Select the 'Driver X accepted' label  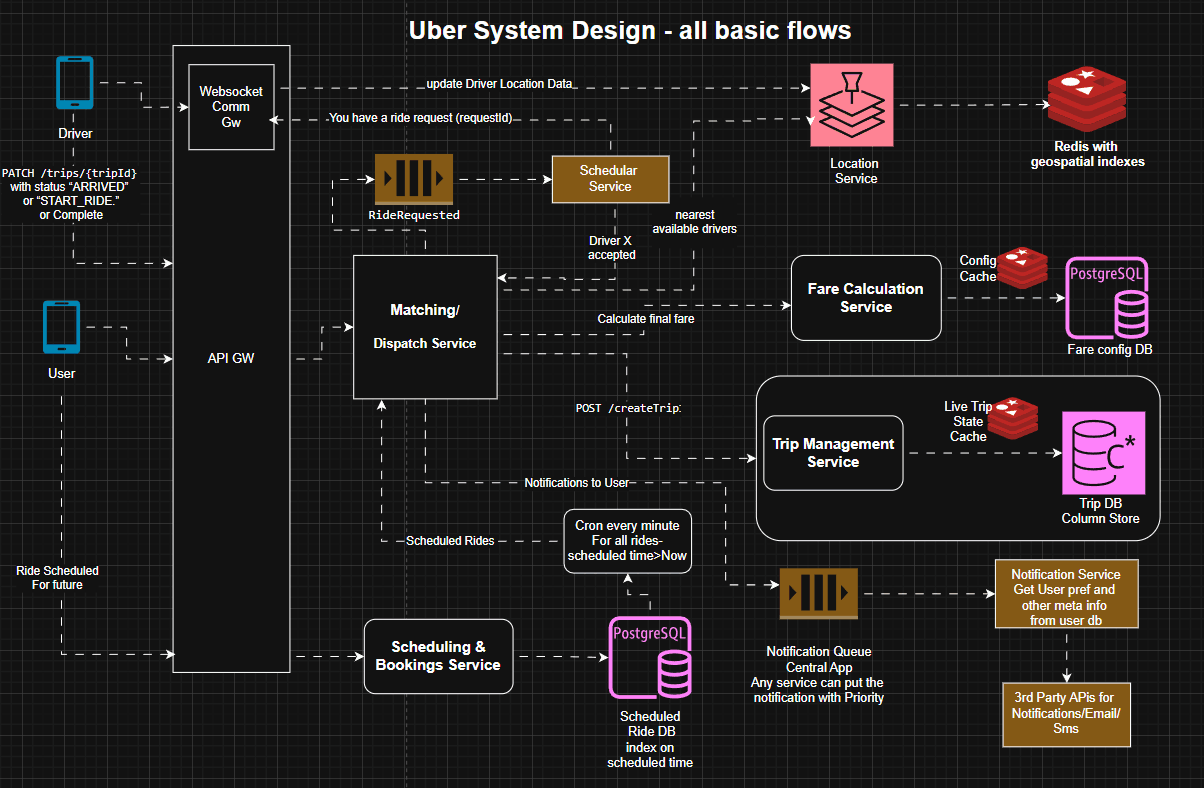pyautogui.click(x=610, y=247)
